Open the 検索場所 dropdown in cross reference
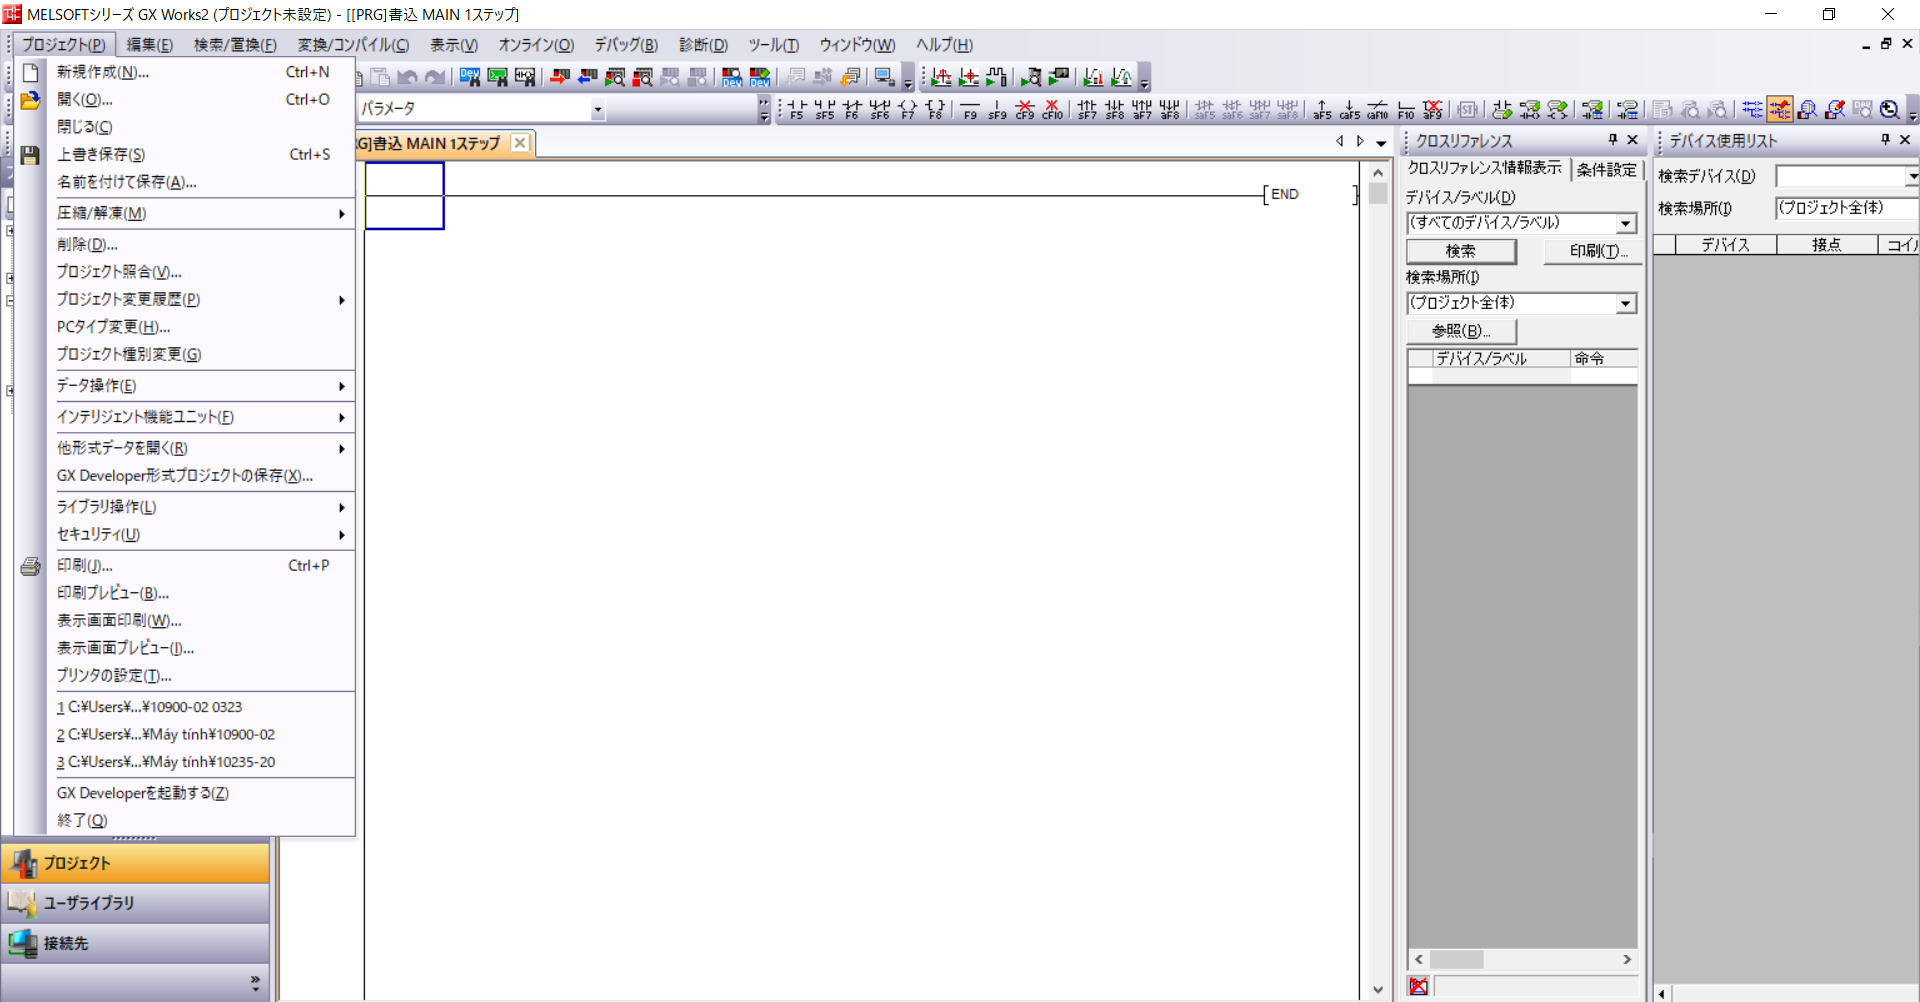Viewport: 1920px width, 1002px height. coord(1626,303)
